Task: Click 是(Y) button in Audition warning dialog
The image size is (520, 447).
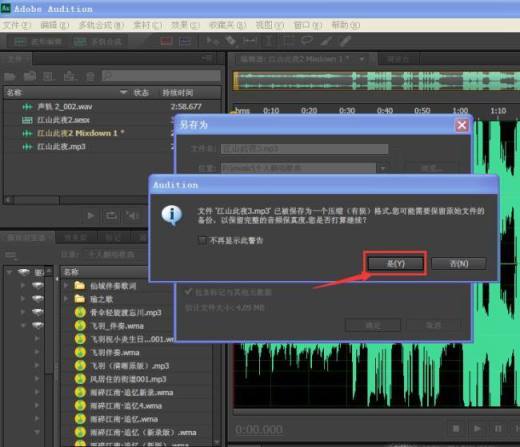Action: tap(395, 264)
